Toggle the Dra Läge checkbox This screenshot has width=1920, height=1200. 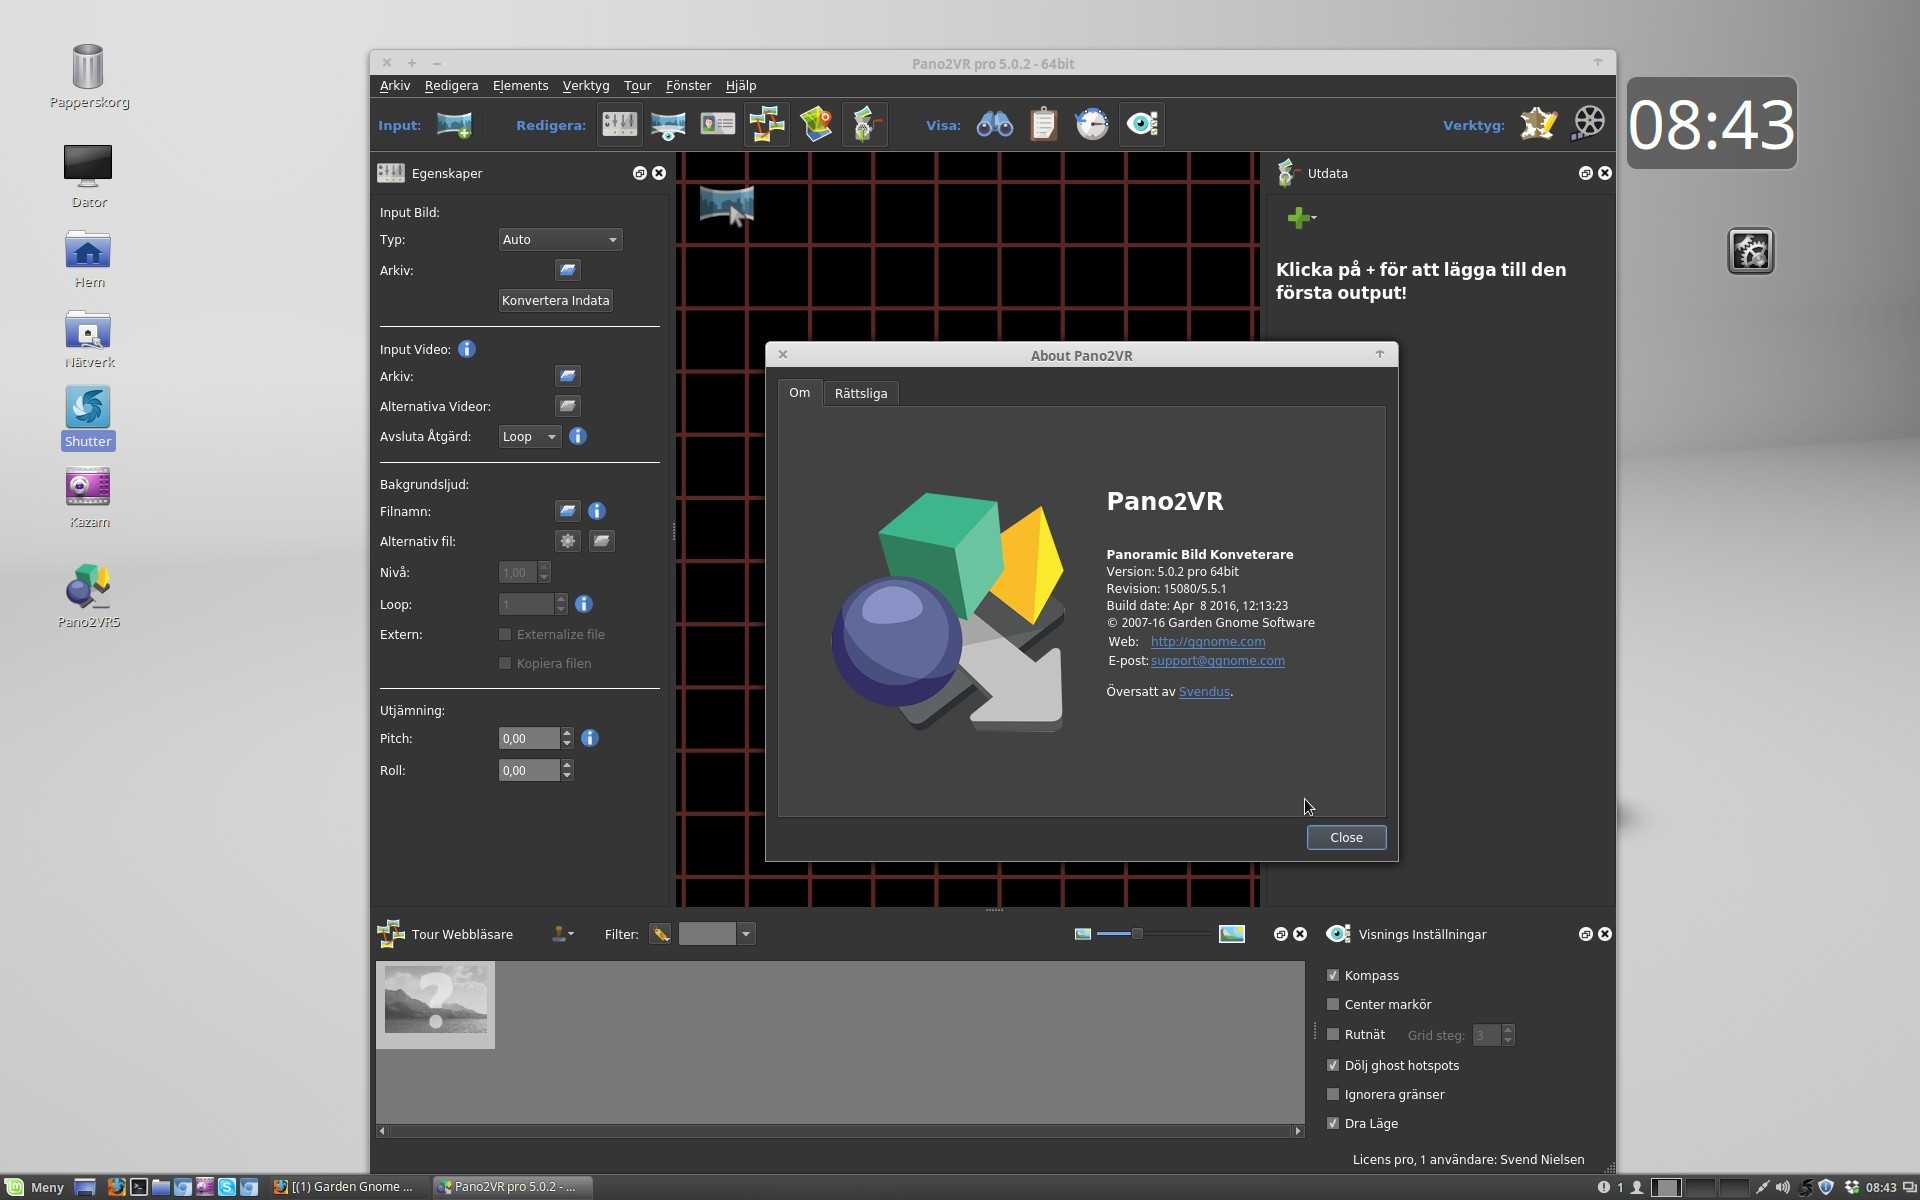coord(1333,1123)
